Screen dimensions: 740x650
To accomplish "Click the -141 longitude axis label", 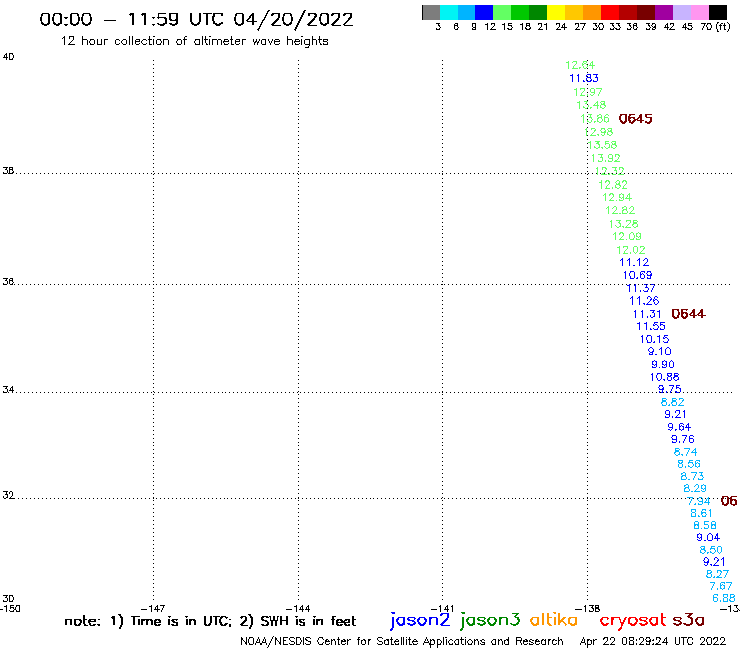I will [442, 609].
